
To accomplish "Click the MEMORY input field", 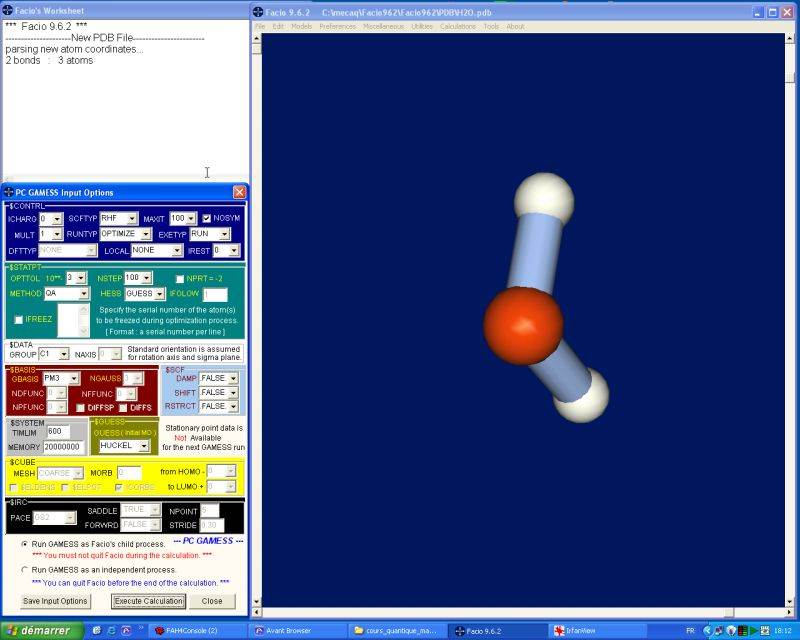I will point(63,447).
